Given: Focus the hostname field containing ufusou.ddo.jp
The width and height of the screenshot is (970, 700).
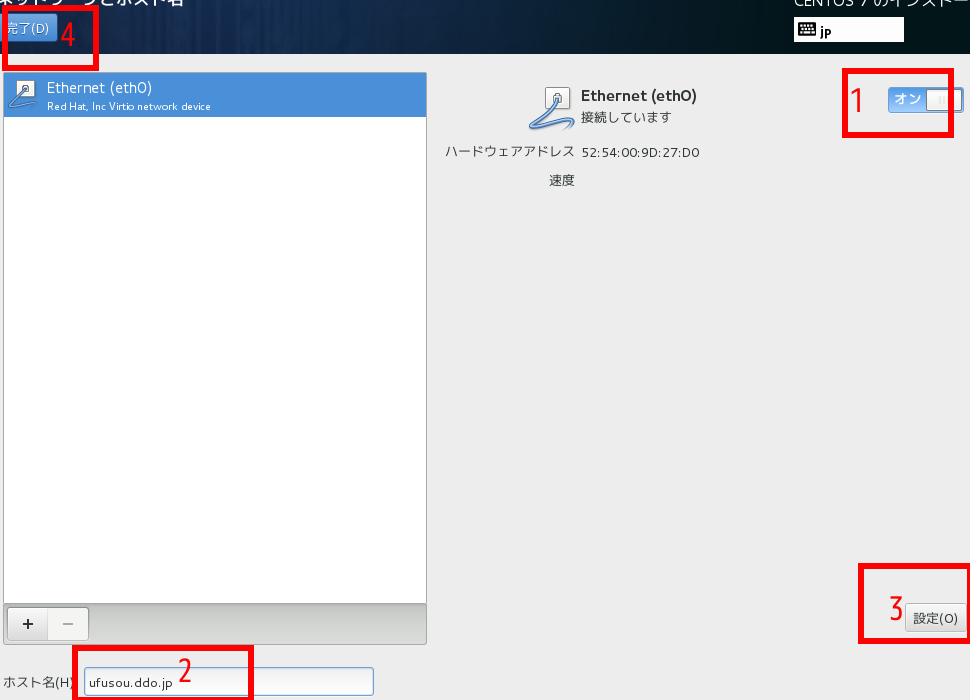Looking at the screenshot, I should point(228,682).
